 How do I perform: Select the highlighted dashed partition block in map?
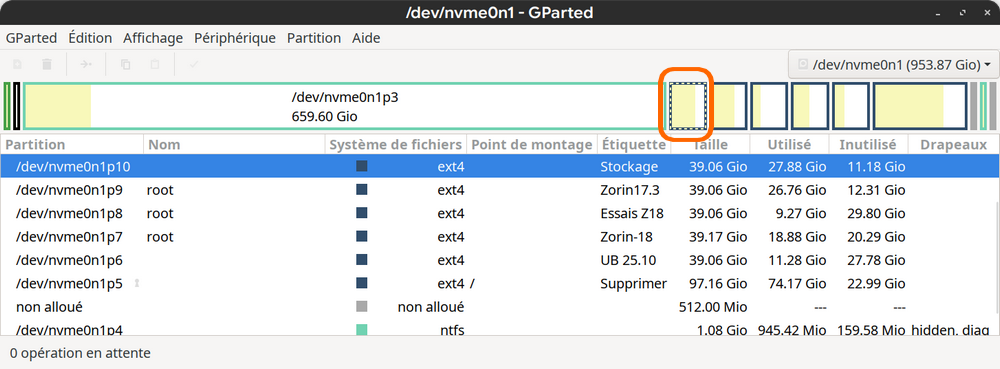point(688,106)
